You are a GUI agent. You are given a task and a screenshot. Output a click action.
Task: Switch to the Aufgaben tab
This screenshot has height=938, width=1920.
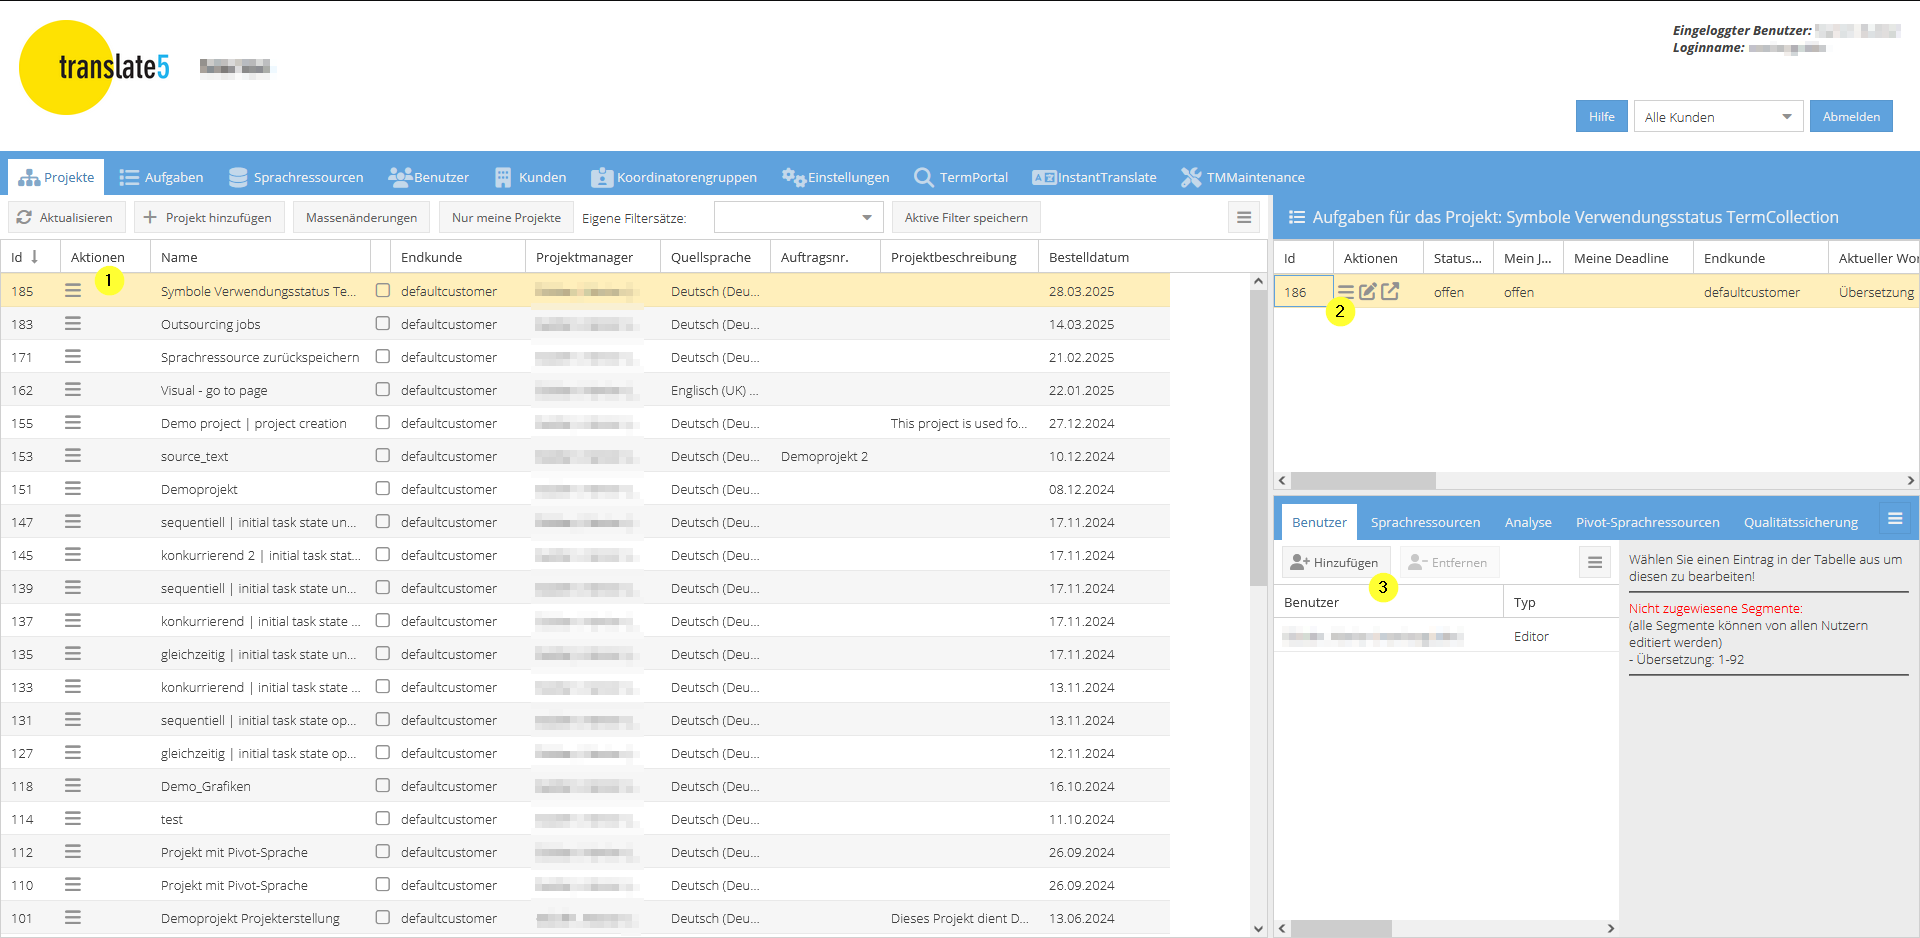click(161, 177)
